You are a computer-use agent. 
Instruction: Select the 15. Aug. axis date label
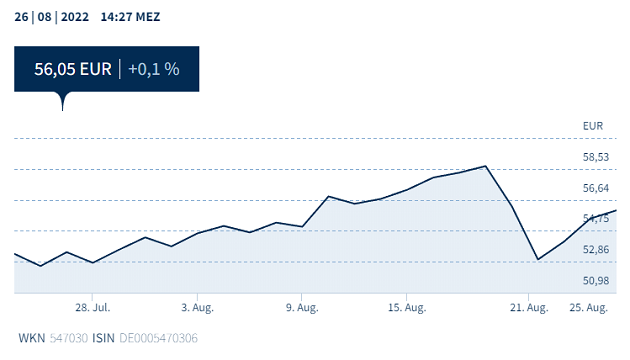tap(407, 307)
